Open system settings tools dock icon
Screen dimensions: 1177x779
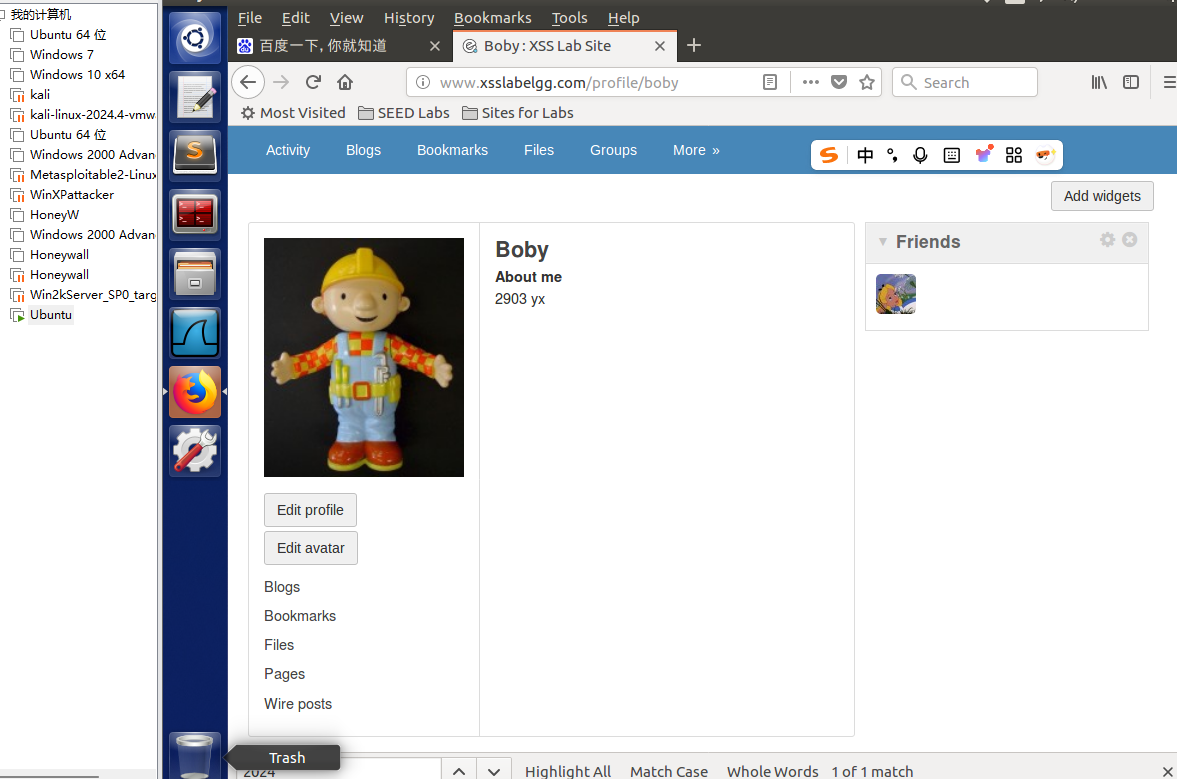tap(195, 451)
